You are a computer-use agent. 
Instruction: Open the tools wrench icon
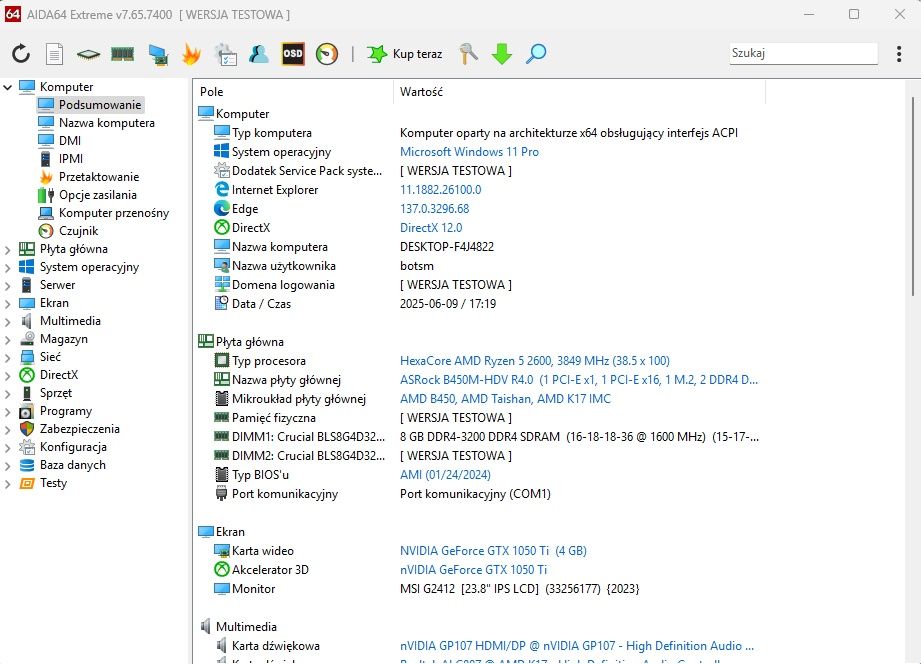click(468, 54)
